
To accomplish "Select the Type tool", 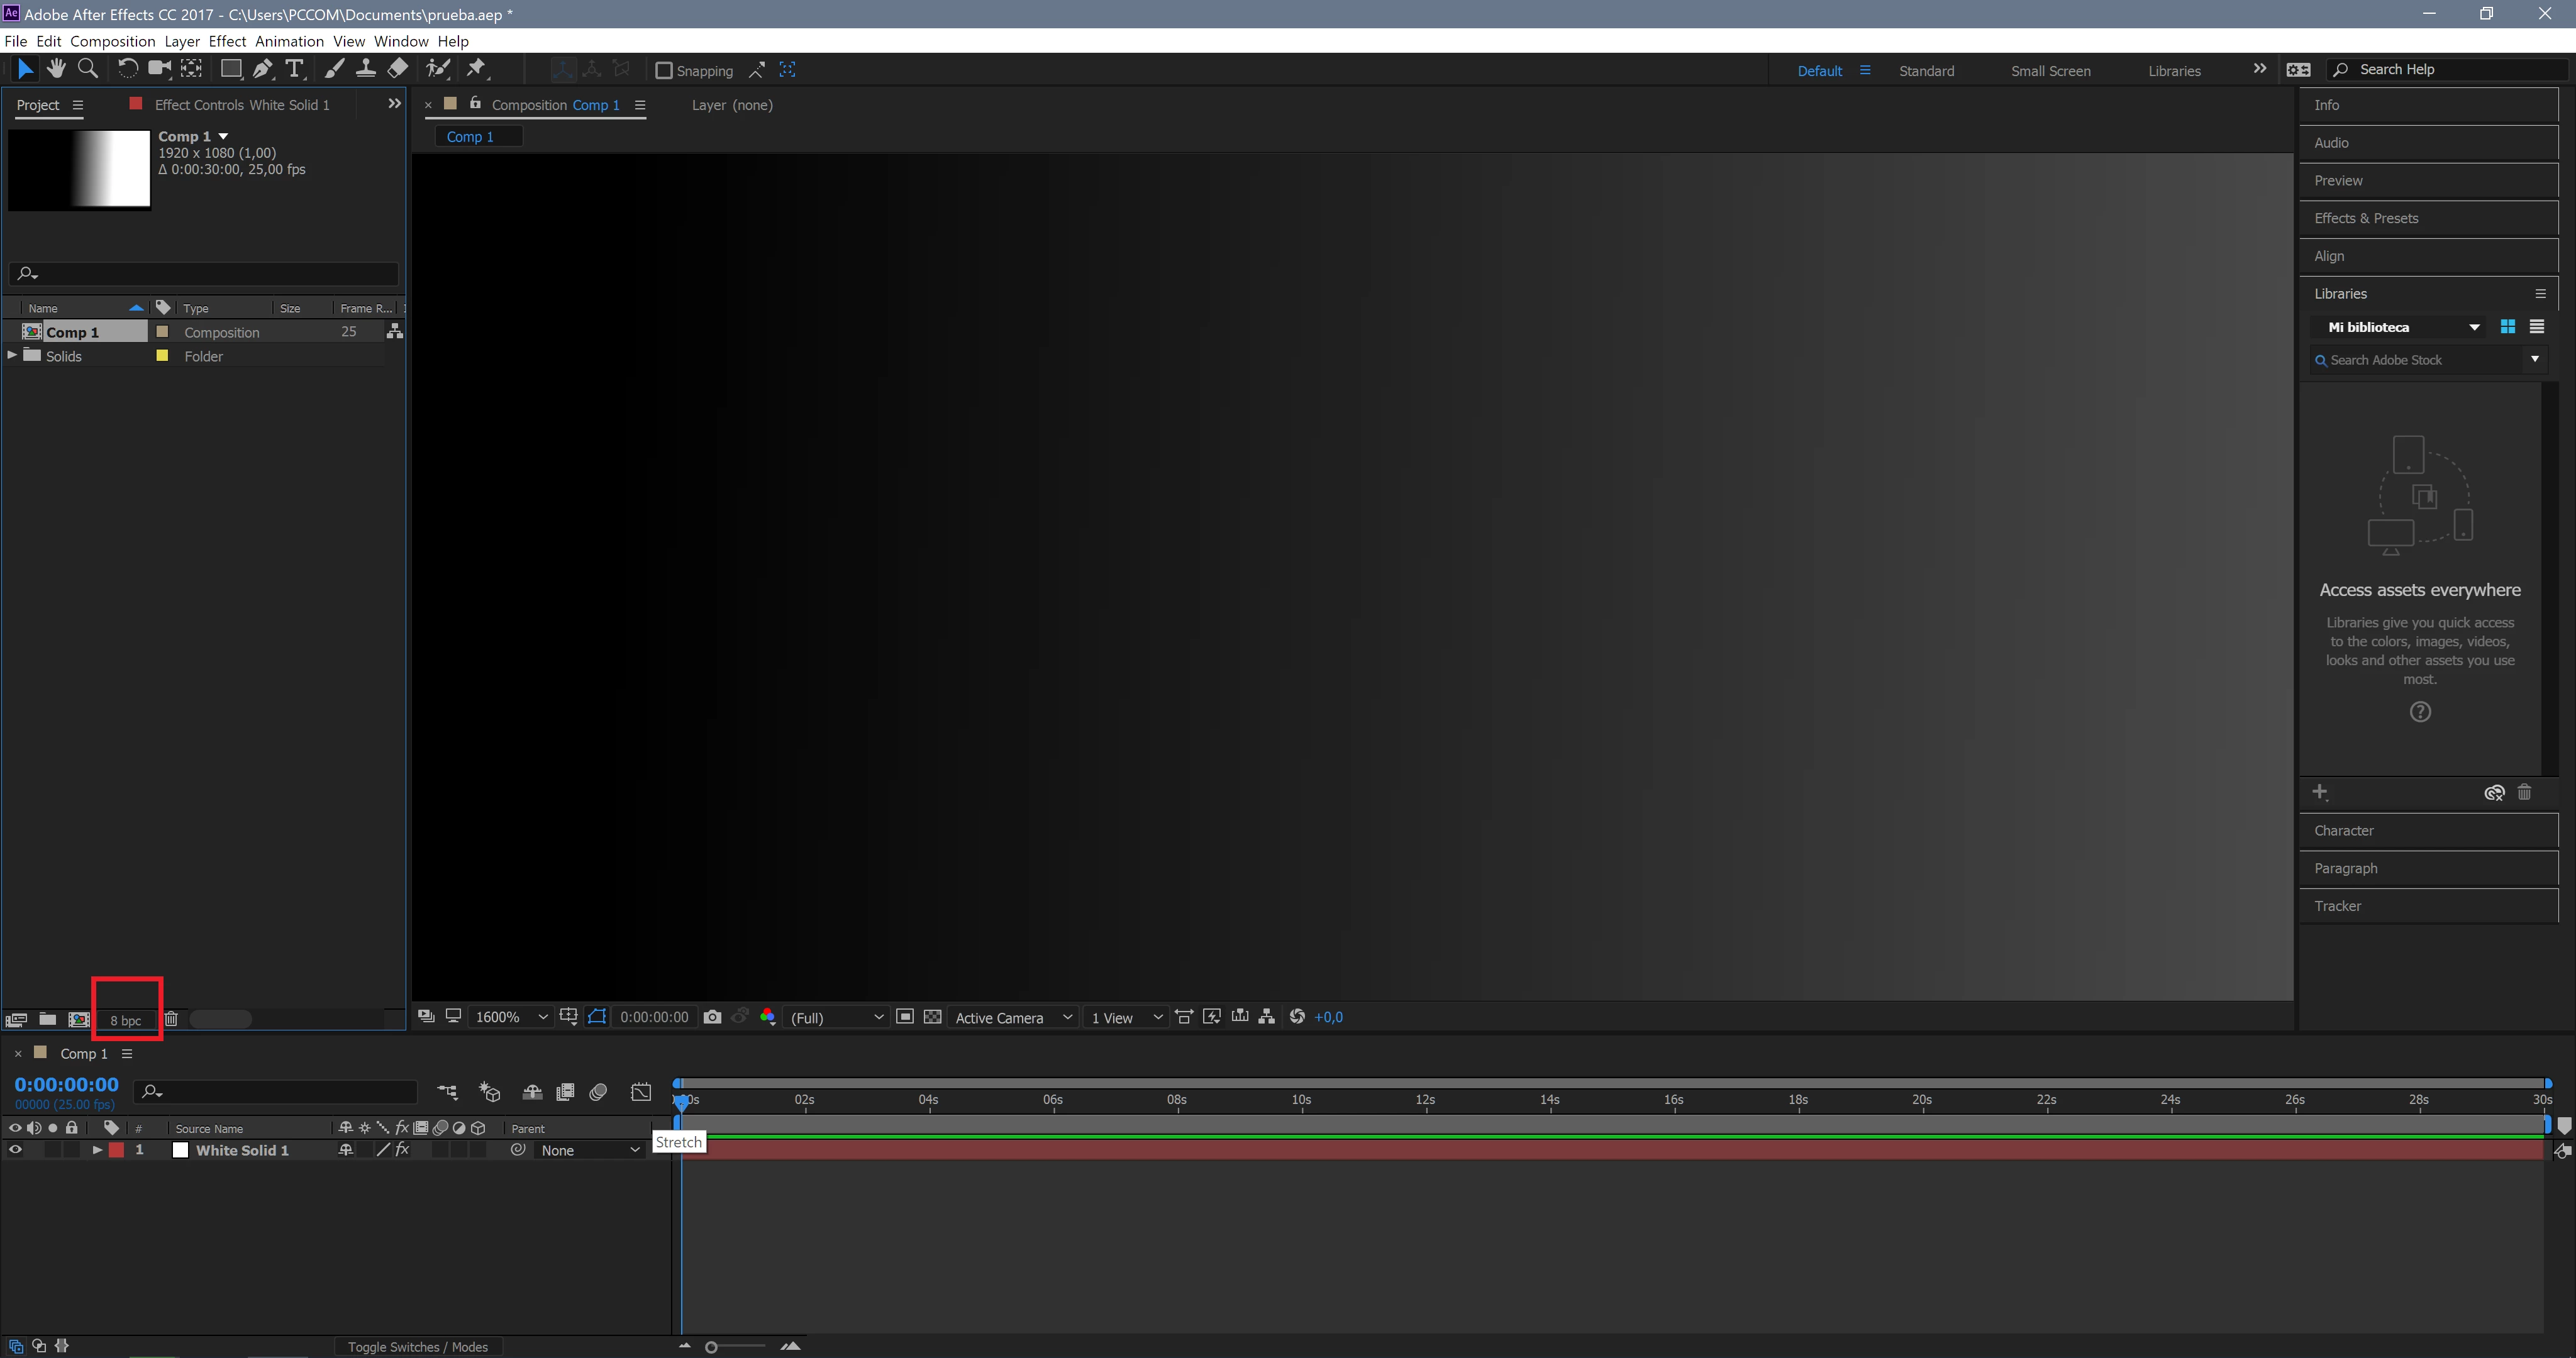I will pyautogui.click(x=294, y=69).
